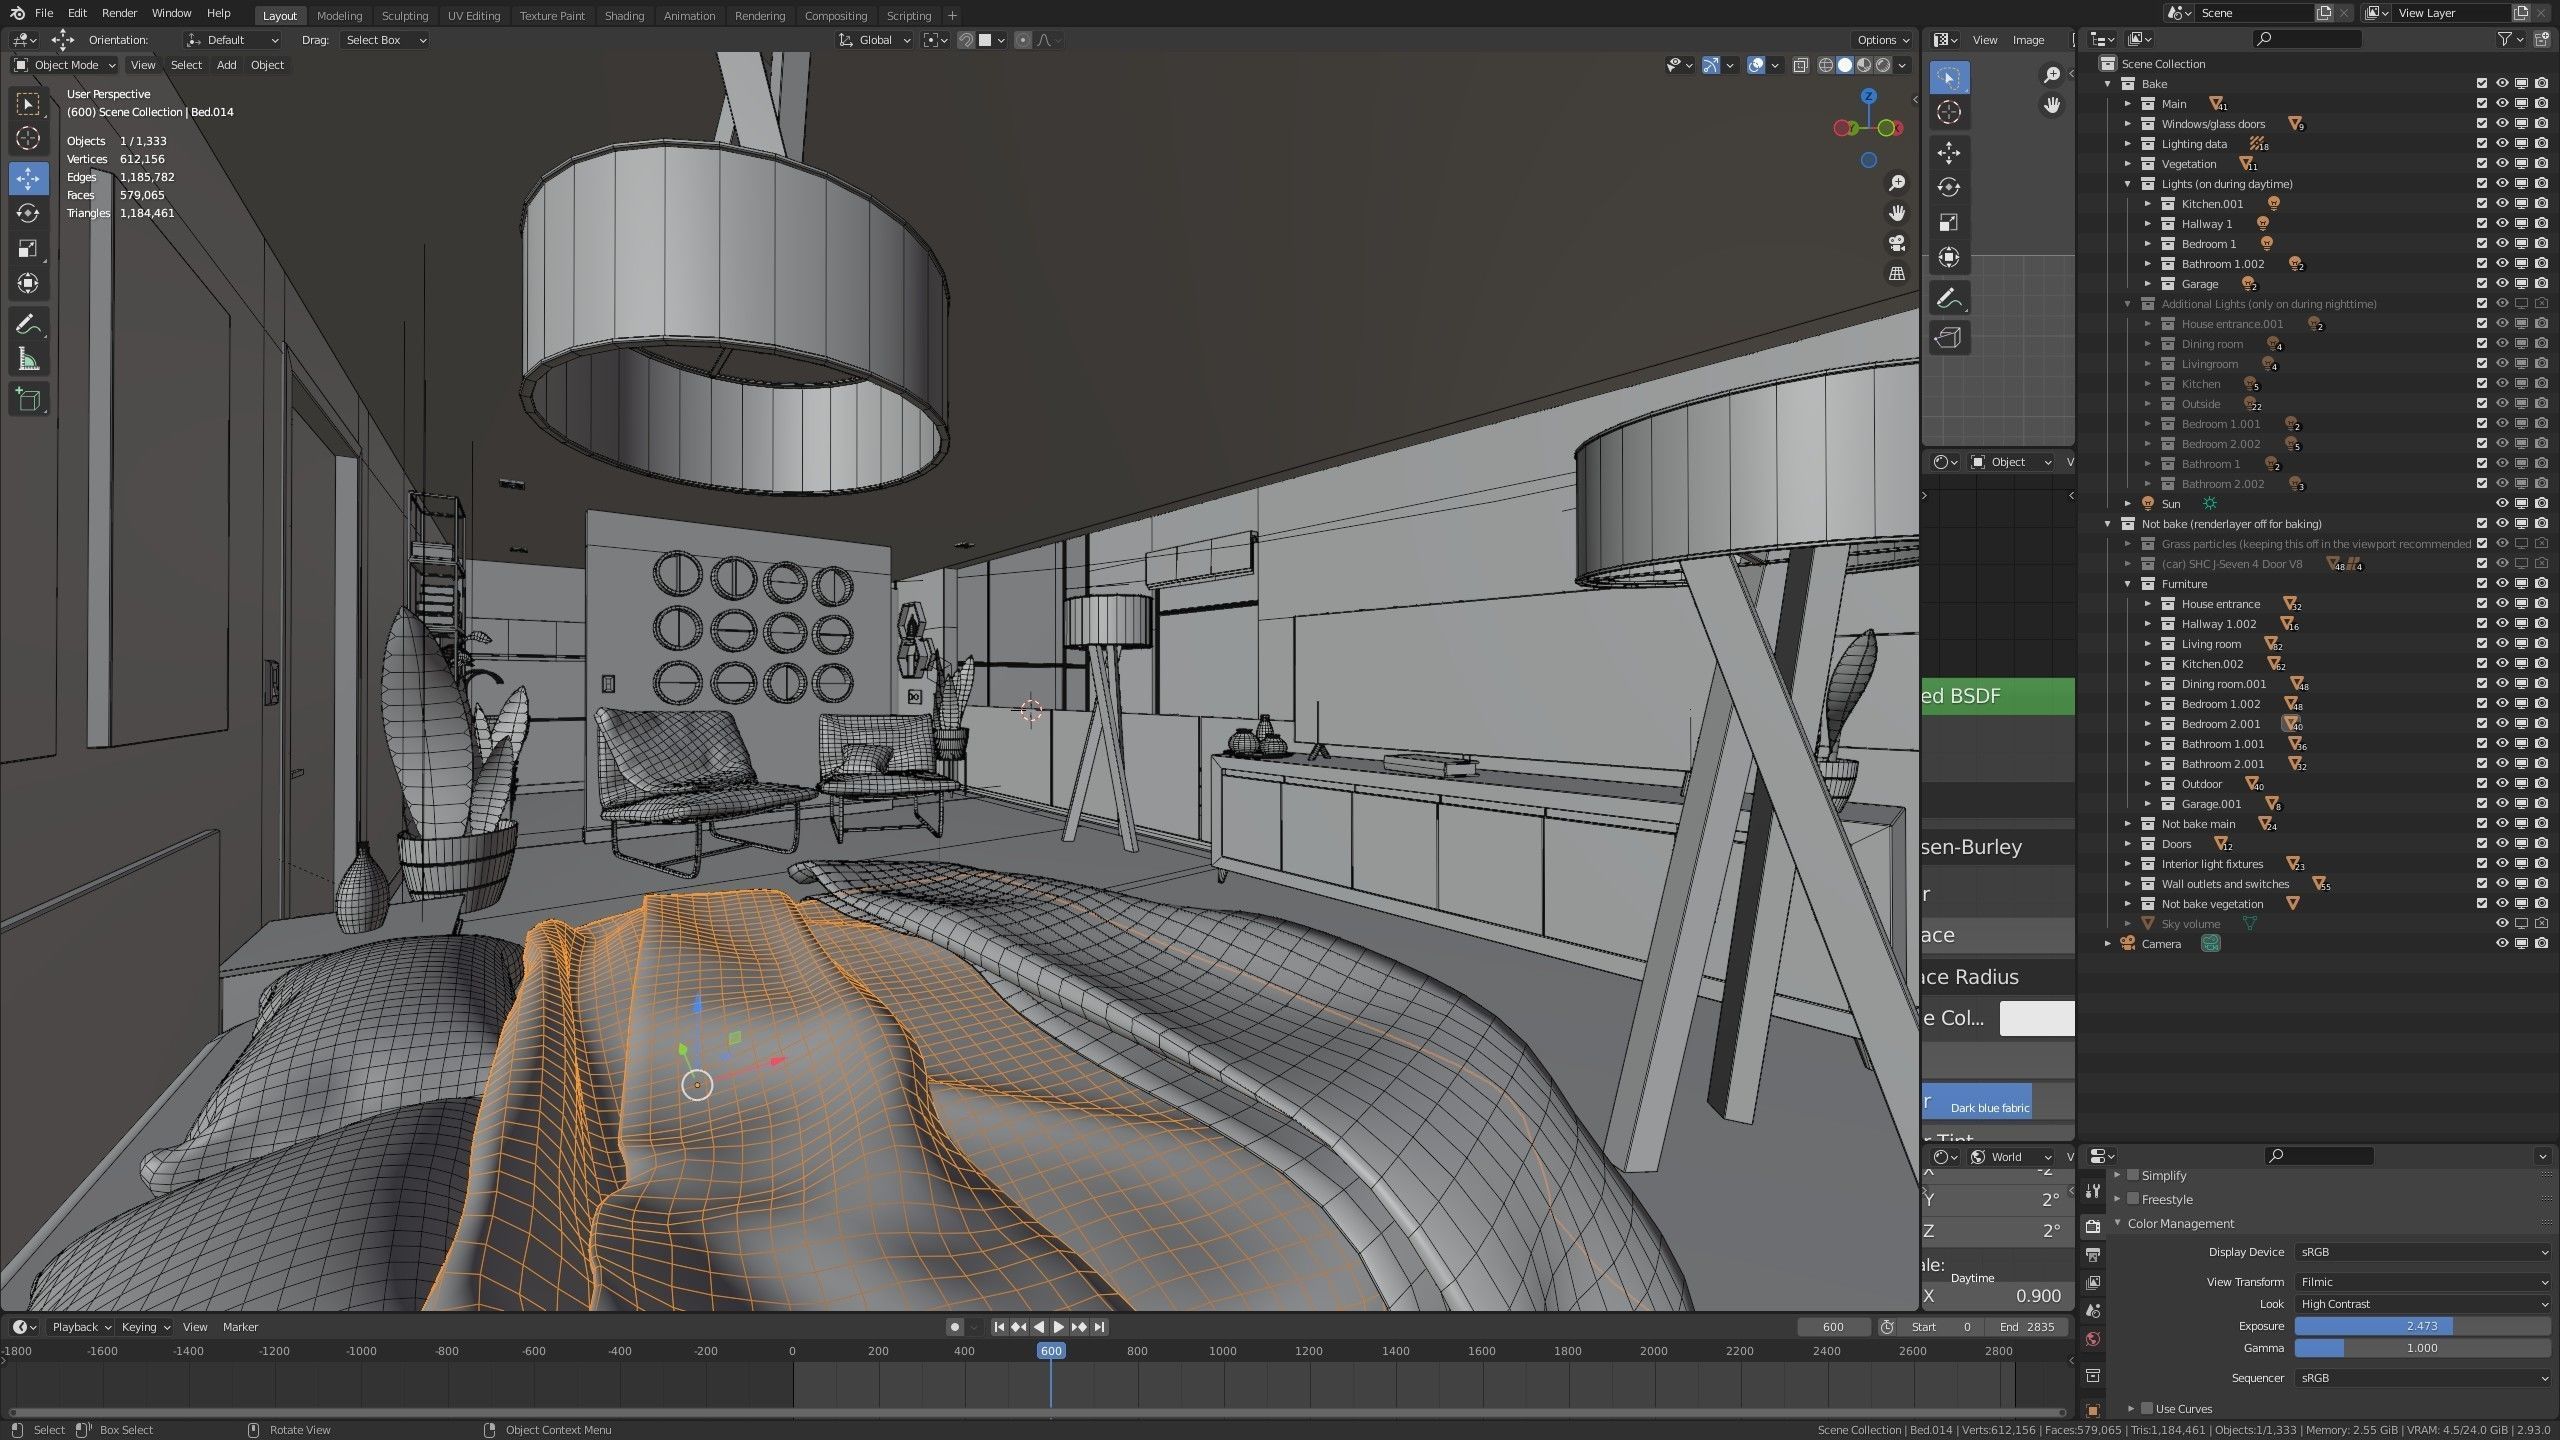
Task: Open the Drag Select Box dropdown
Action: tap(385, 40)
